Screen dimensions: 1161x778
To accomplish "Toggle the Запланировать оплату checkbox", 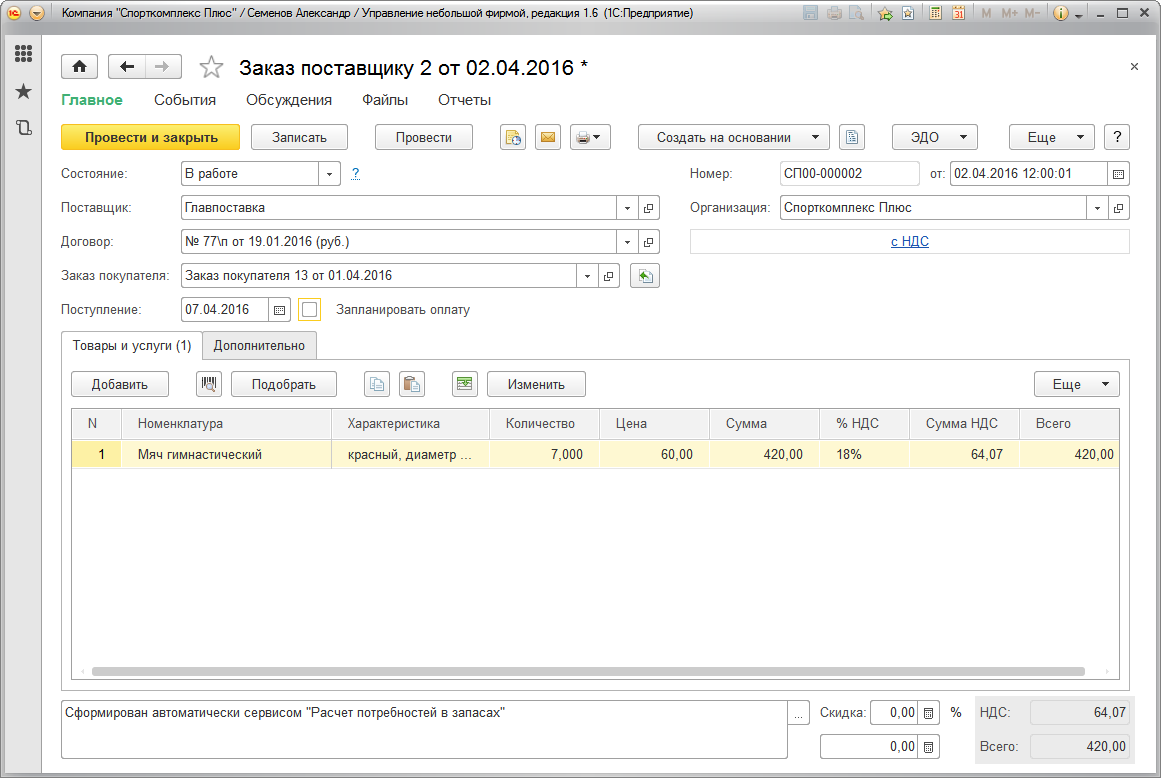I will (x=309, y=310).
